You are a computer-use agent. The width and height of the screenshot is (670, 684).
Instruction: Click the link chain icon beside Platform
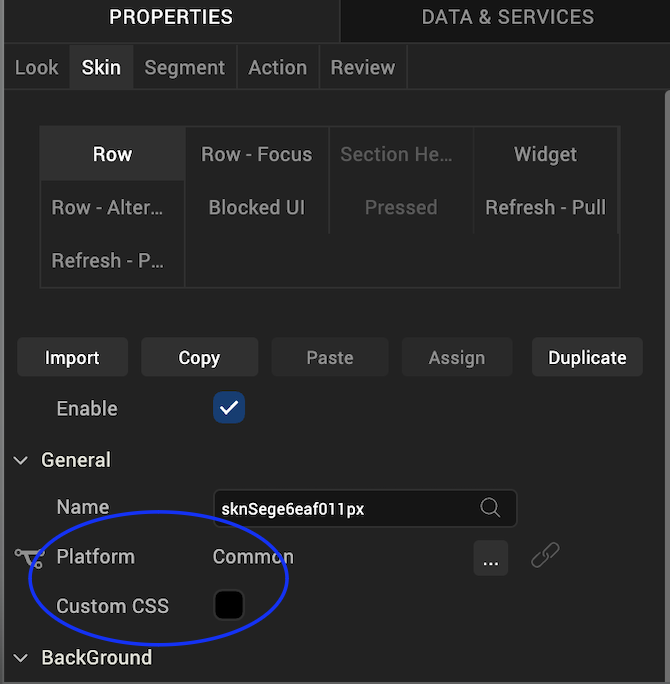545,555
